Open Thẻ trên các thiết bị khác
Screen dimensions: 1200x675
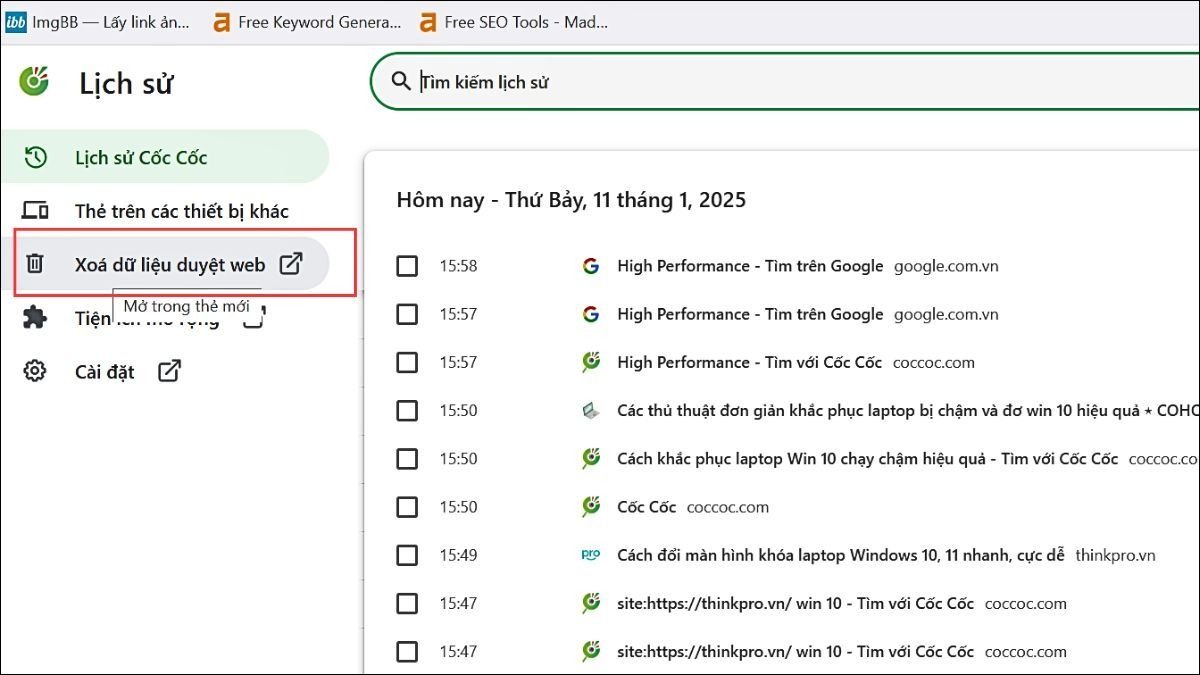click(x=181, y=211)
